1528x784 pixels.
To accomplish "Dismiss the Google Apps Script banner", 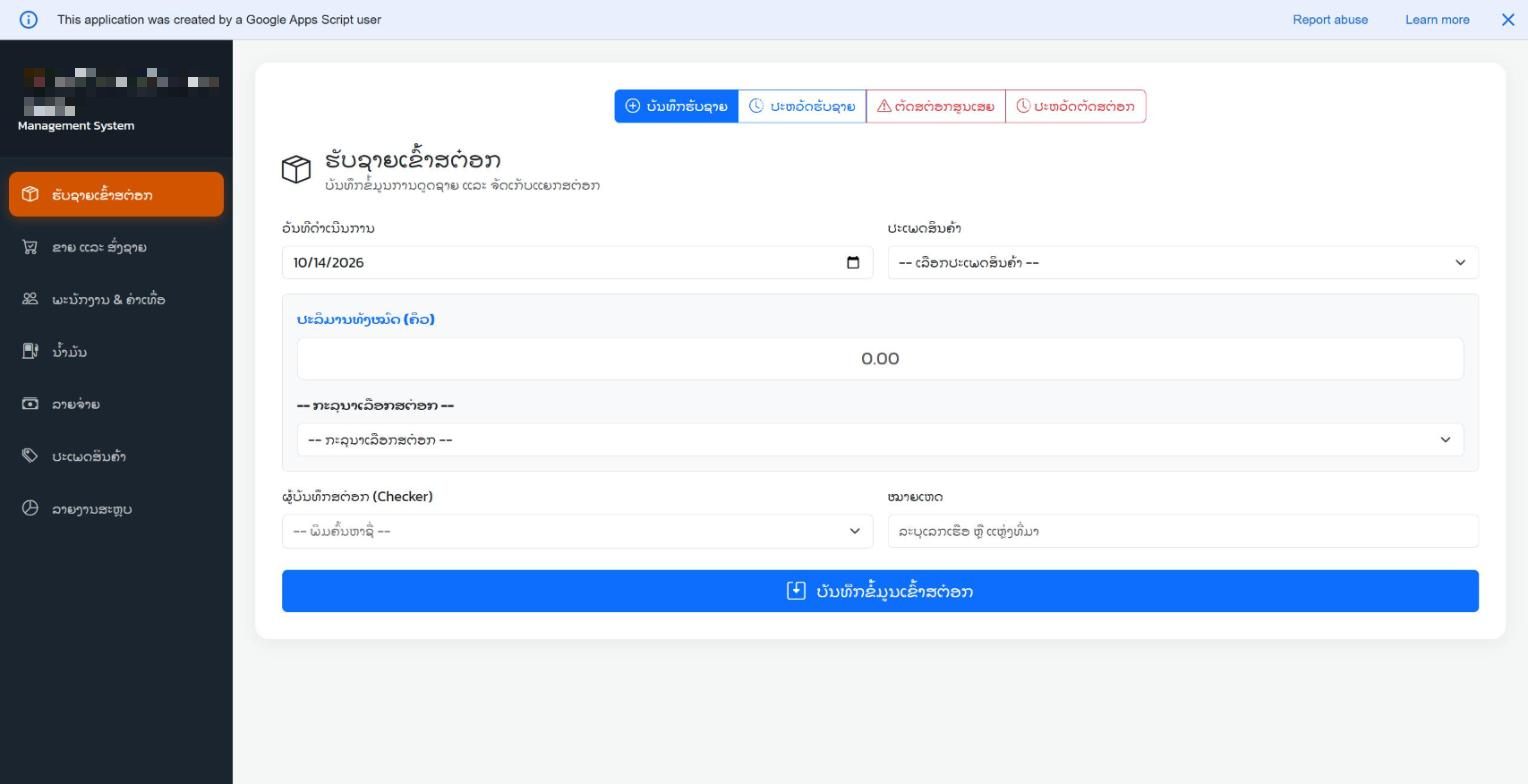I will pyautogui.click(x=1508, y=19).
